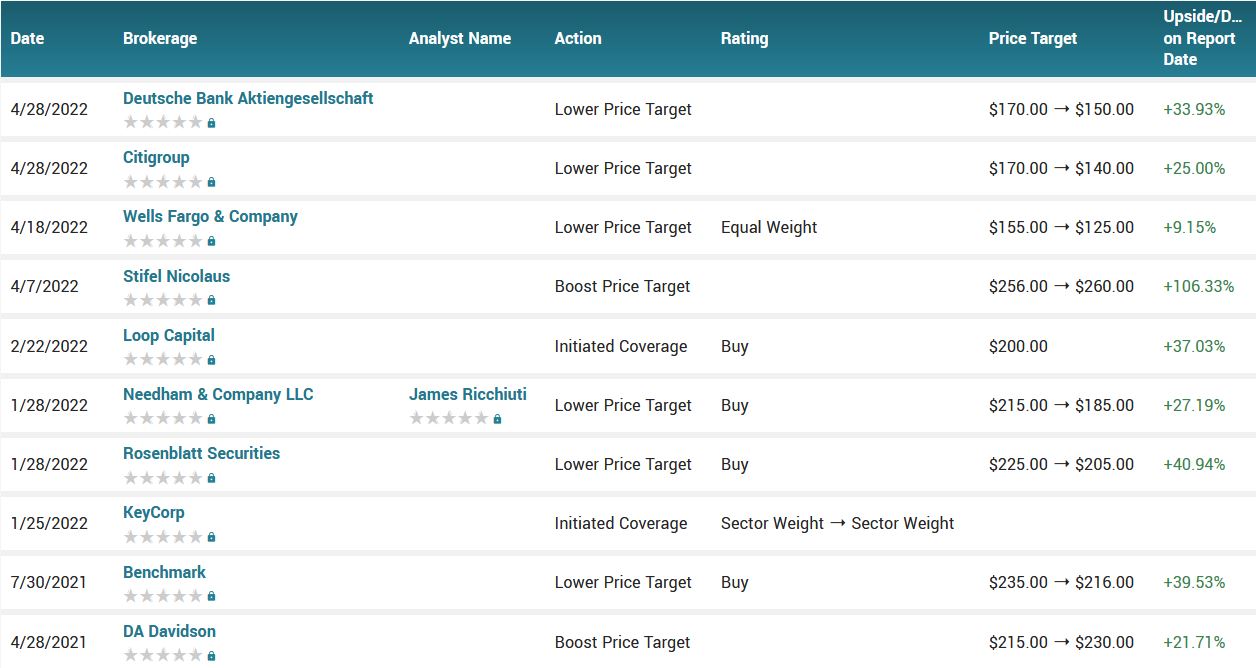Select the +21.71% upside value

pyautogui.click(x=1194, y=642)
